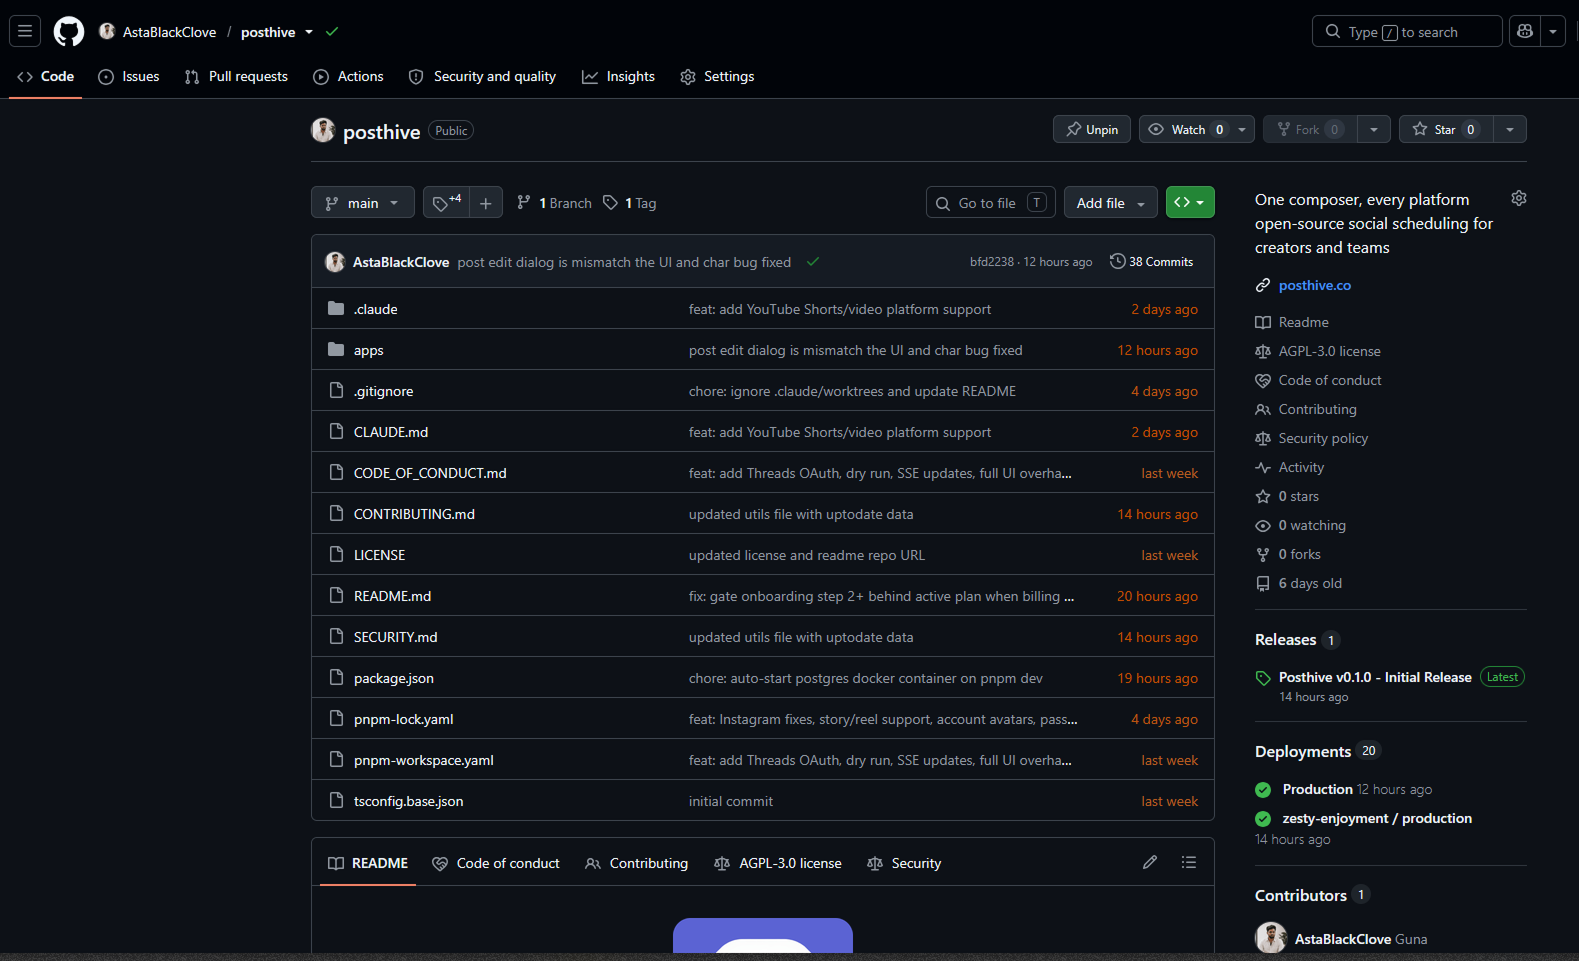Open the LICENSE file
Viewport: 1579px width, 961px height.
380,555
